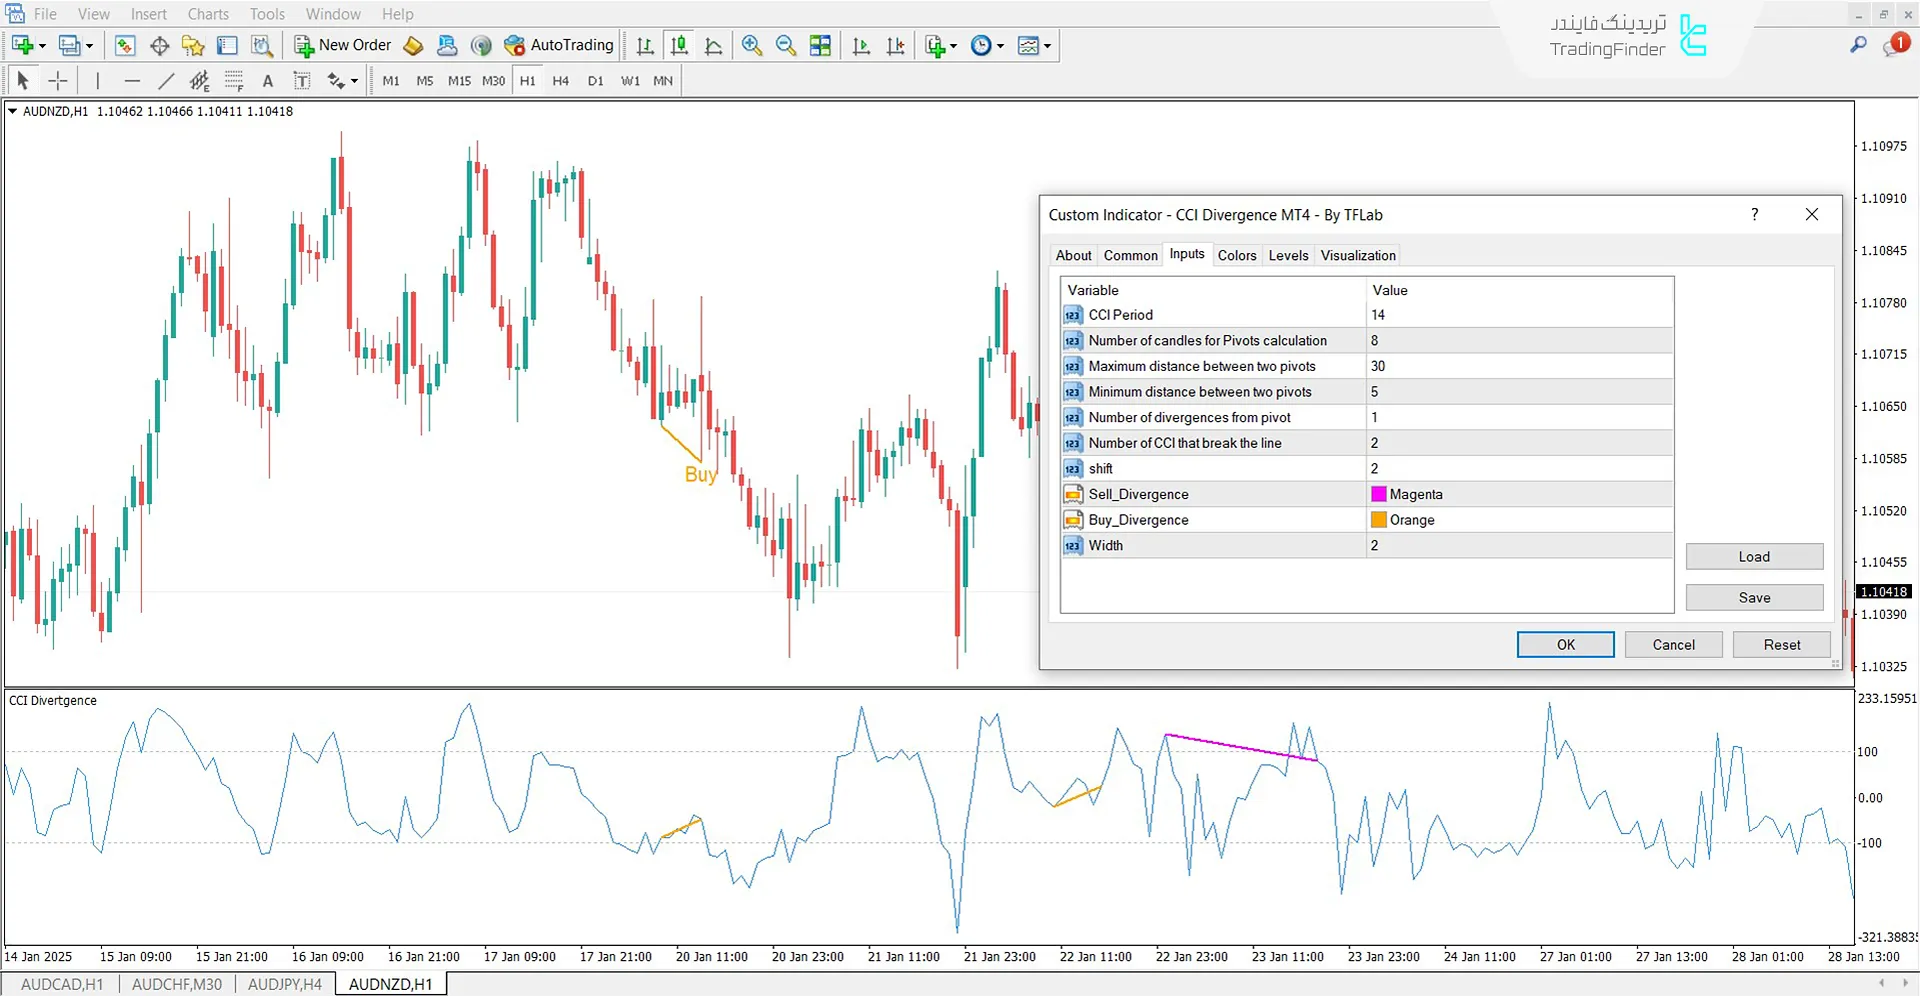Select the Fibonacci Retracement tool
The image size is (1920, 996).
199,80
